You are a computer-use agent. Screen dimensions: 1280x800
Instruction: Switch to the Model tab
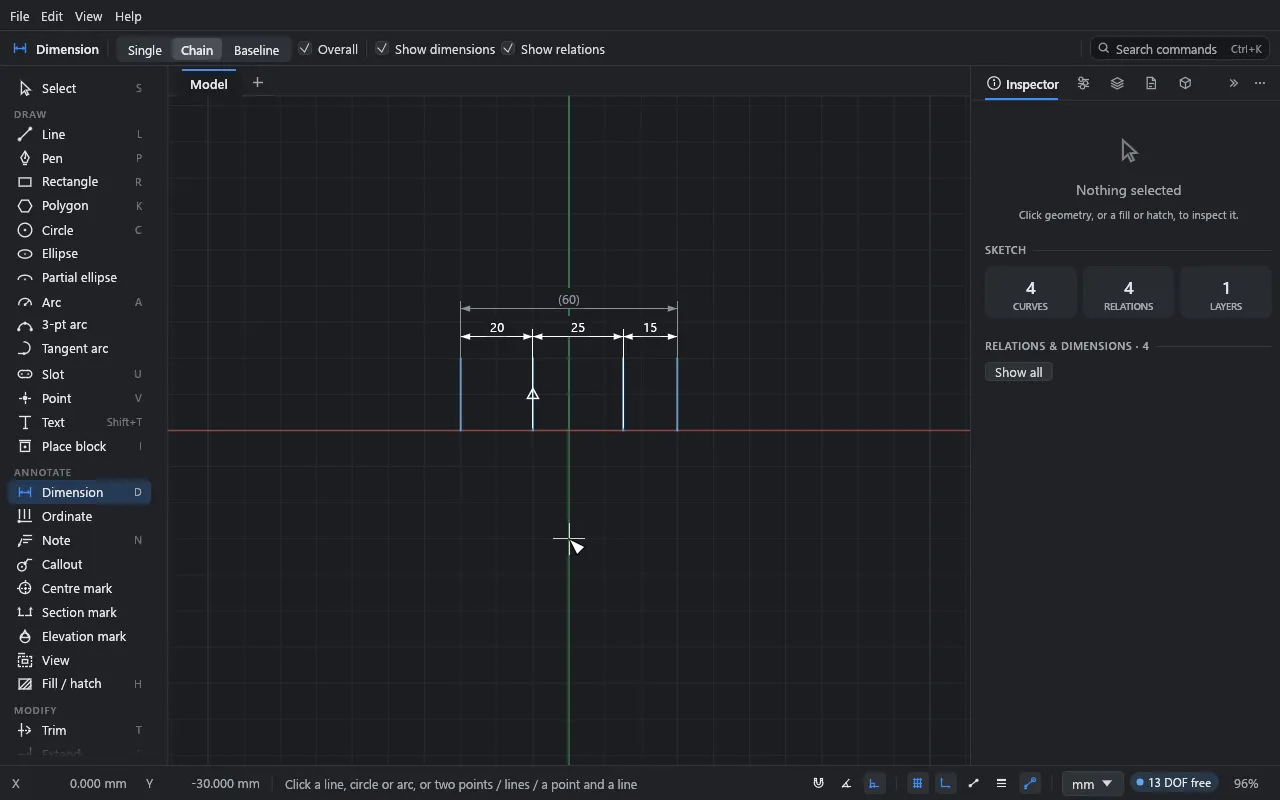(209, 84)
